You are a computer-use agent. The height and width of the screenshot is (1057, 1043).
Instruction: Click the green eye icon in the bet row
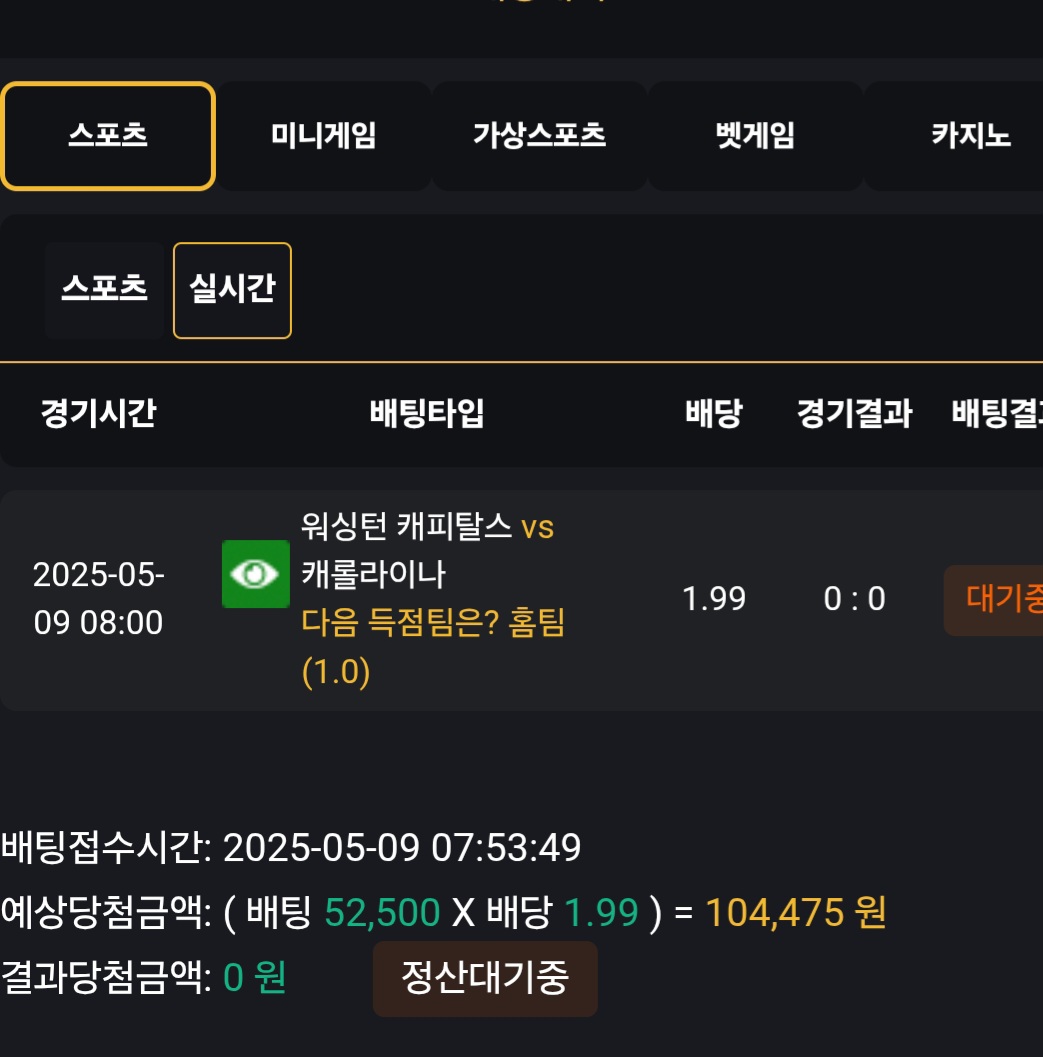(255, 574)
